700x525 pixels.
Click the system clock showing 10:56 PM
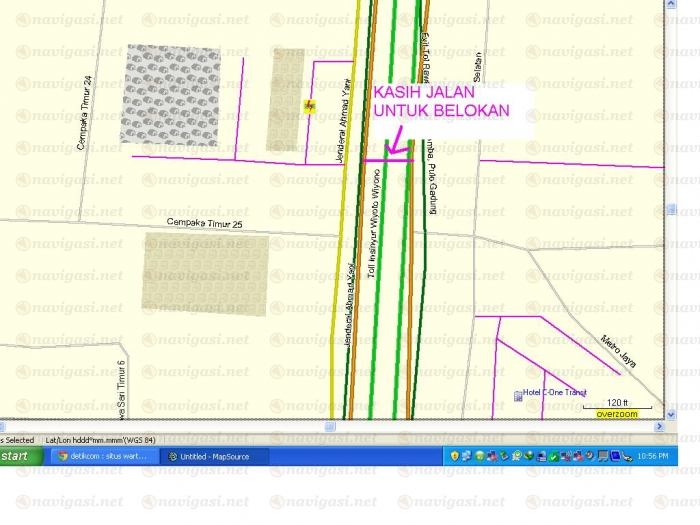(653, 456)
